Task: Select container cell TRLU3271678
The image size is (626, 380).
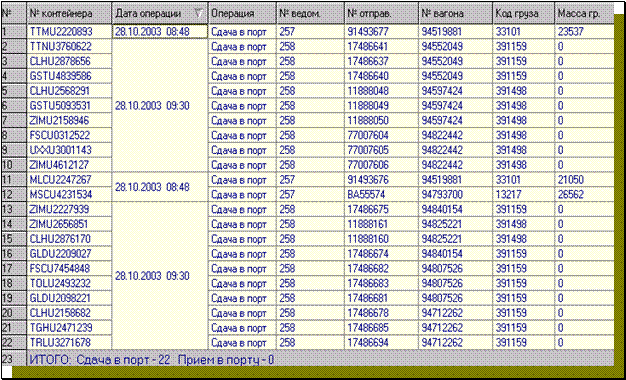Action: point(69,342)
